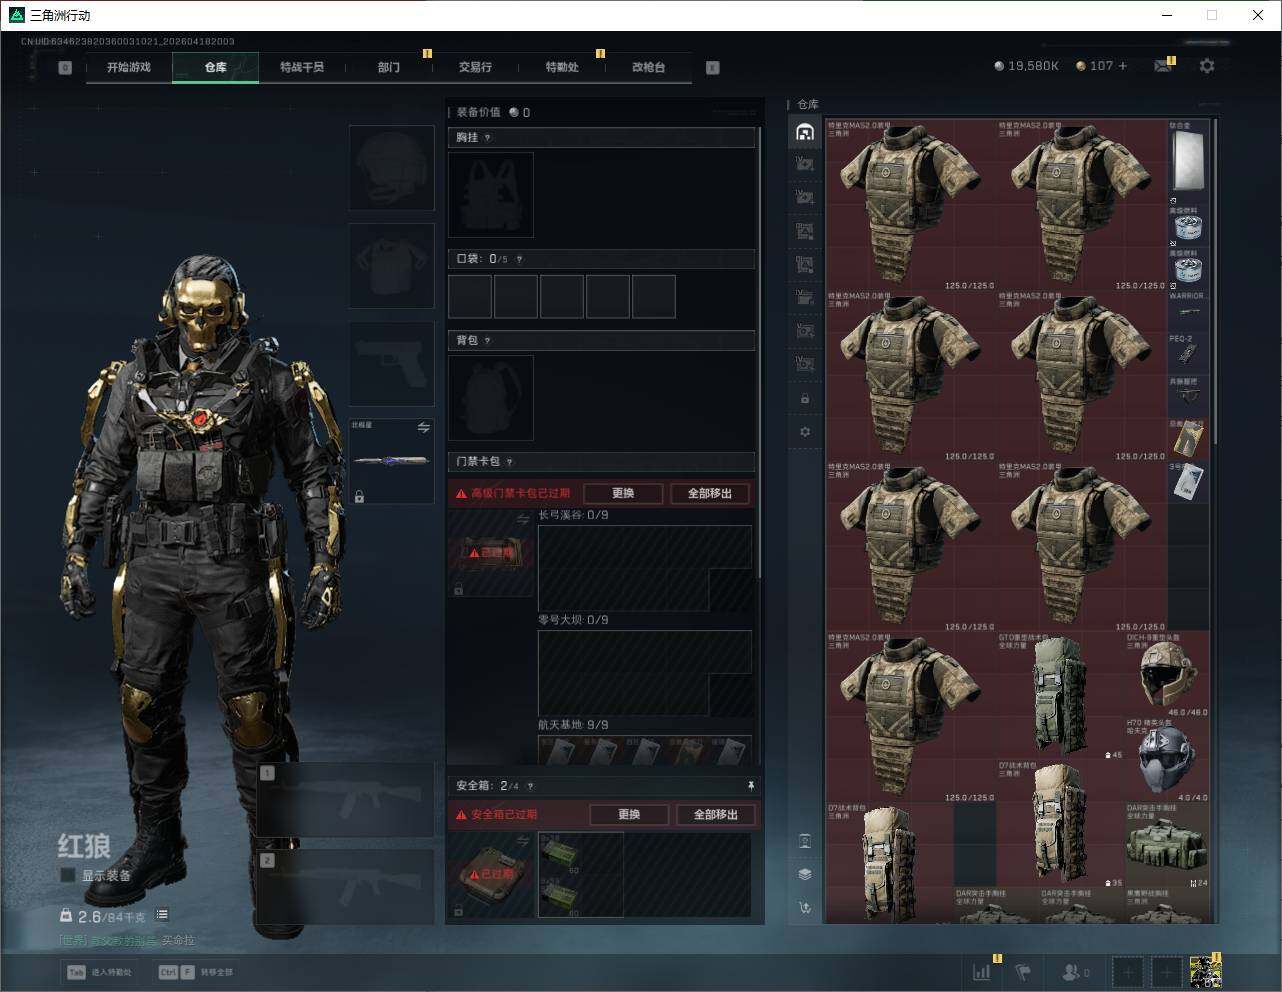Viewport: 1282px width, 992px height.
Task: Click the help question mark next to 口袋
Action: [519, 260]
